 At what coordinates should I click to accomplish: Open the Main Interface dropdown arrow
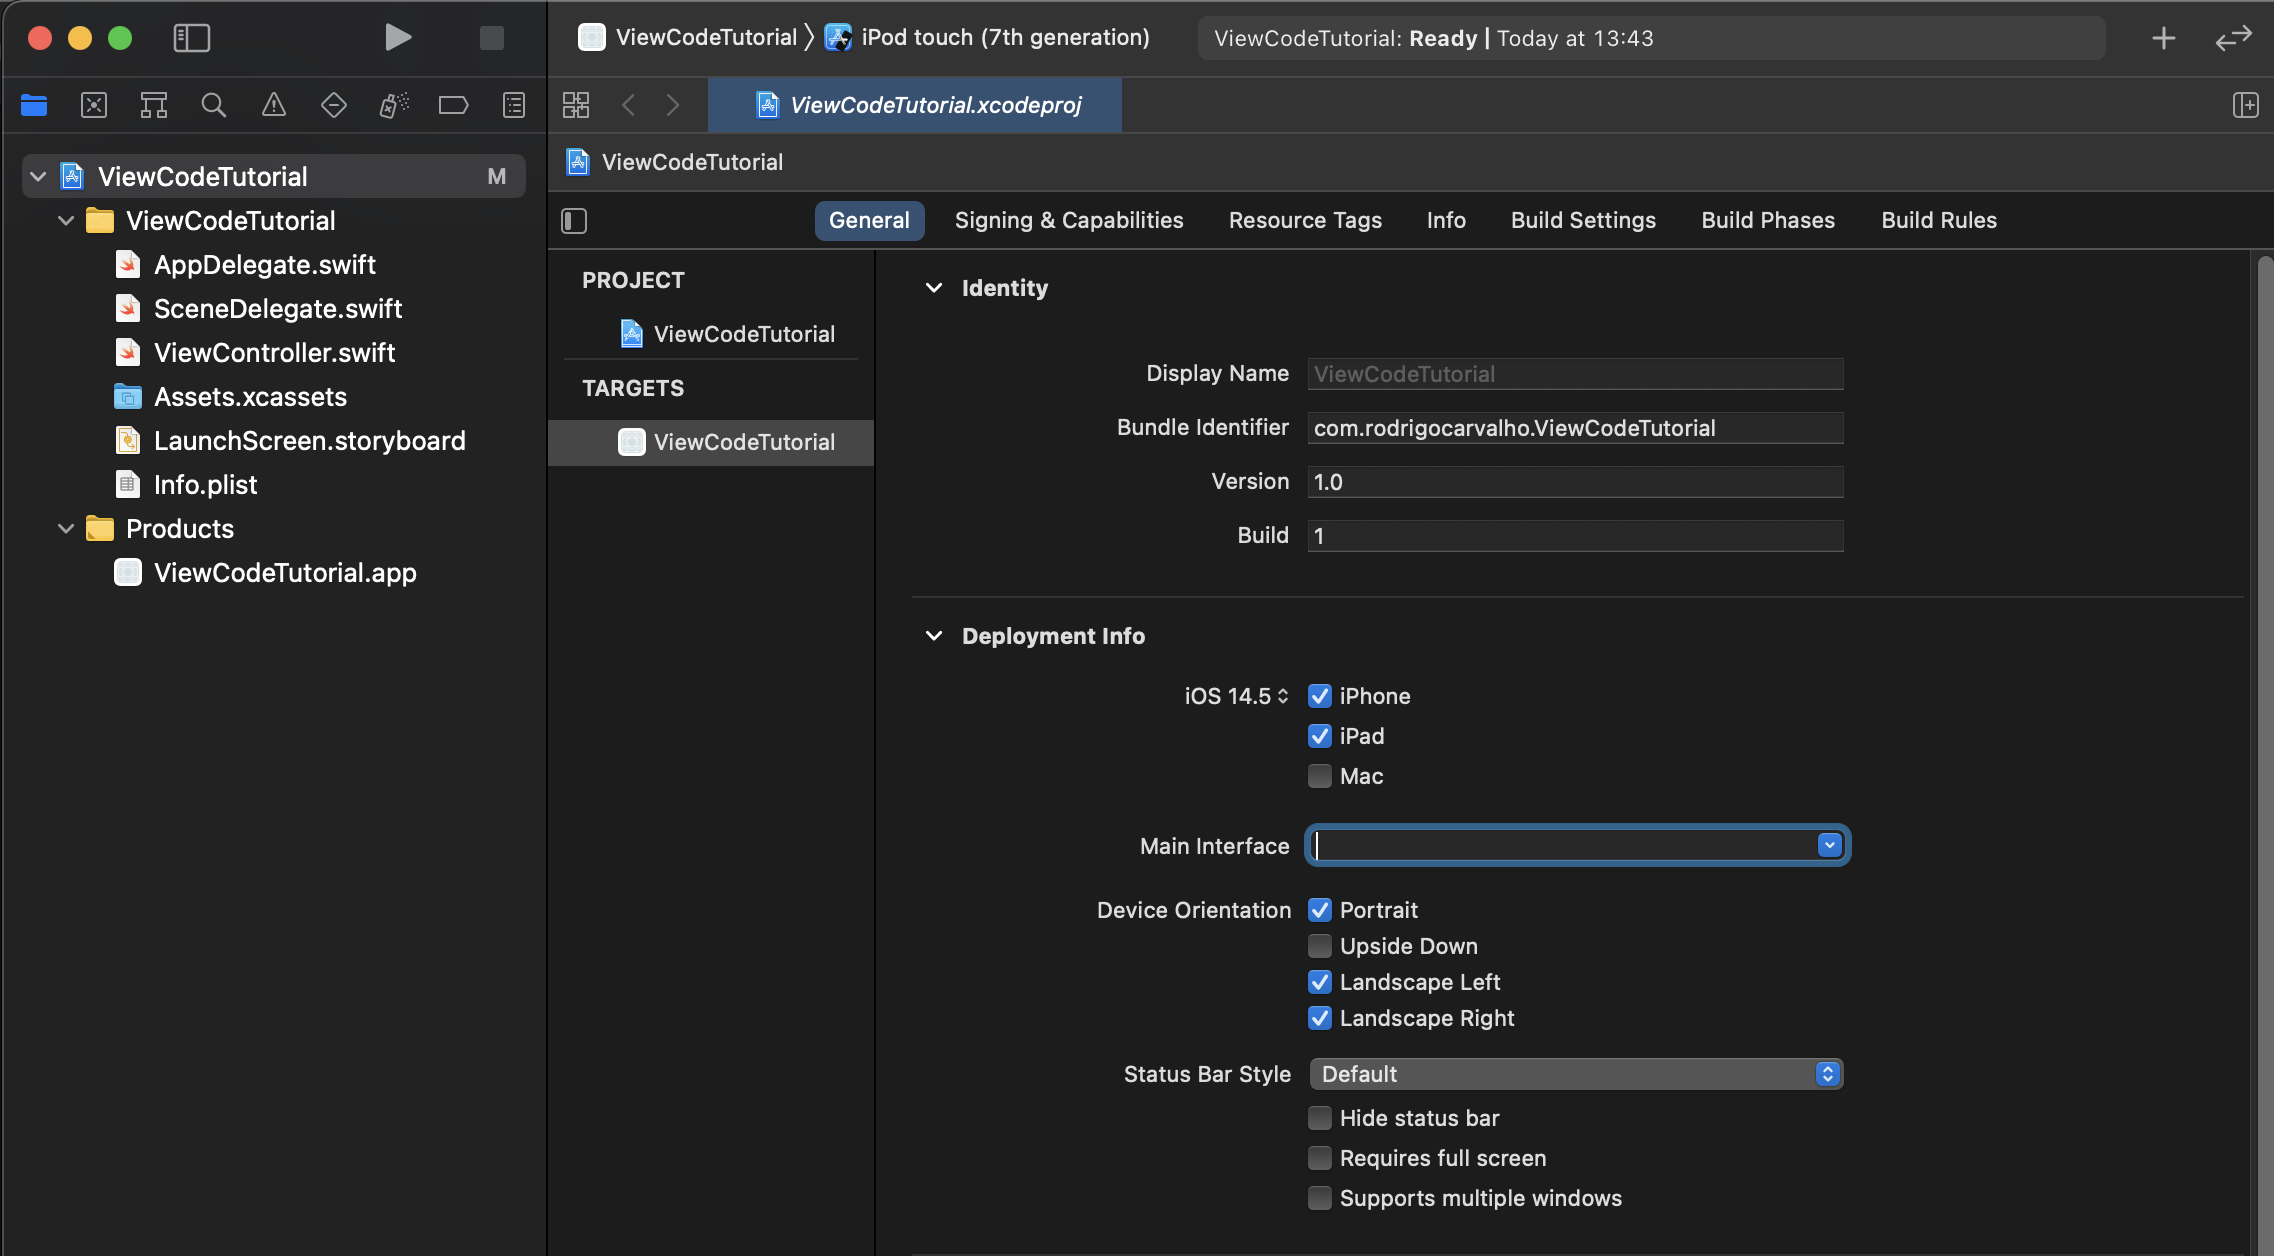point(1829,846)
